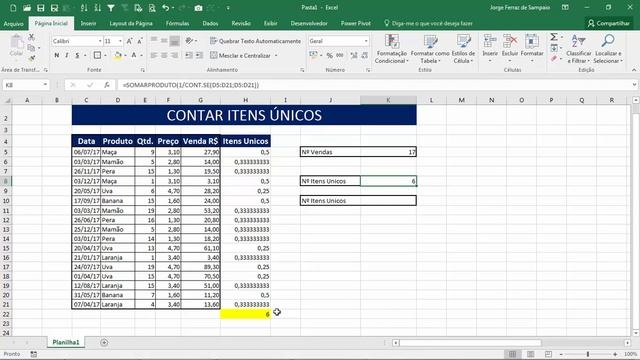Click the Name Box showing K8
The image size is (640, 360).
[26, 85]
